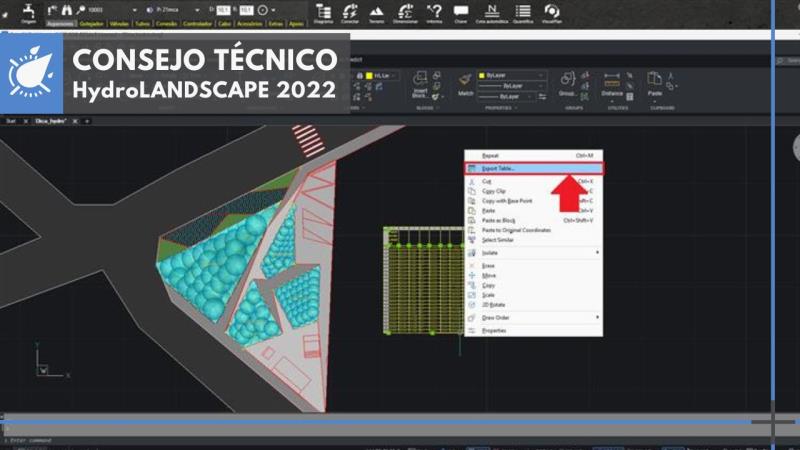The height and width of the screenshot is (450, 800).
Task: Expand the Paste options arrow
Action: tap(655, 102)
